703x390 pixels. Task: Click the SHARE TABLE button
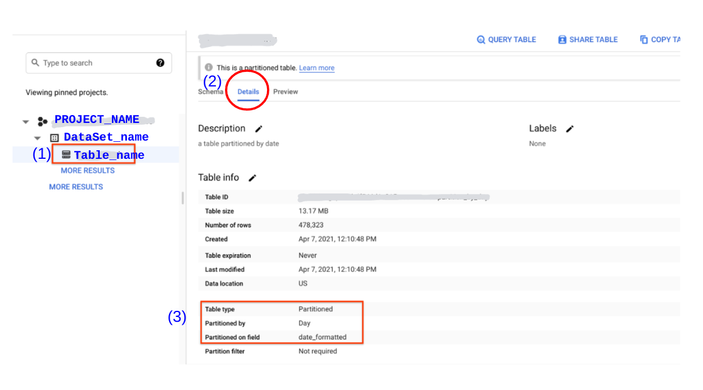588,40
